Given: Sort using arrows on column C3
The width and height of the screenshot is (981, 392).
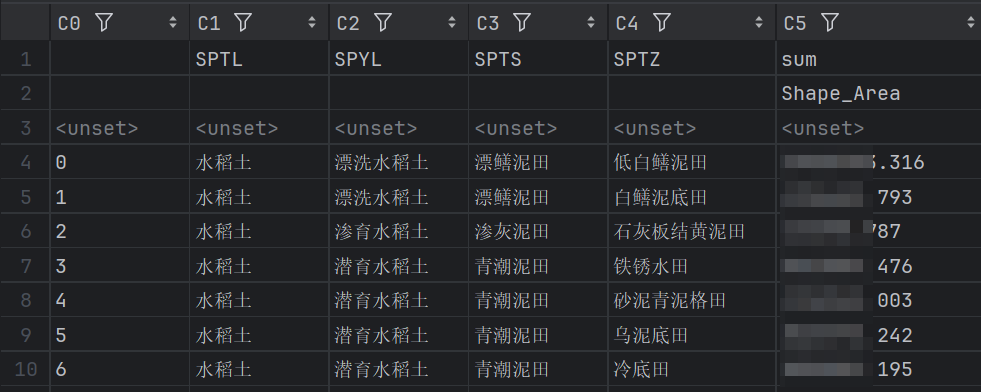Looking at the screenshot, I should pyautogui.click(x=591, y=23).
